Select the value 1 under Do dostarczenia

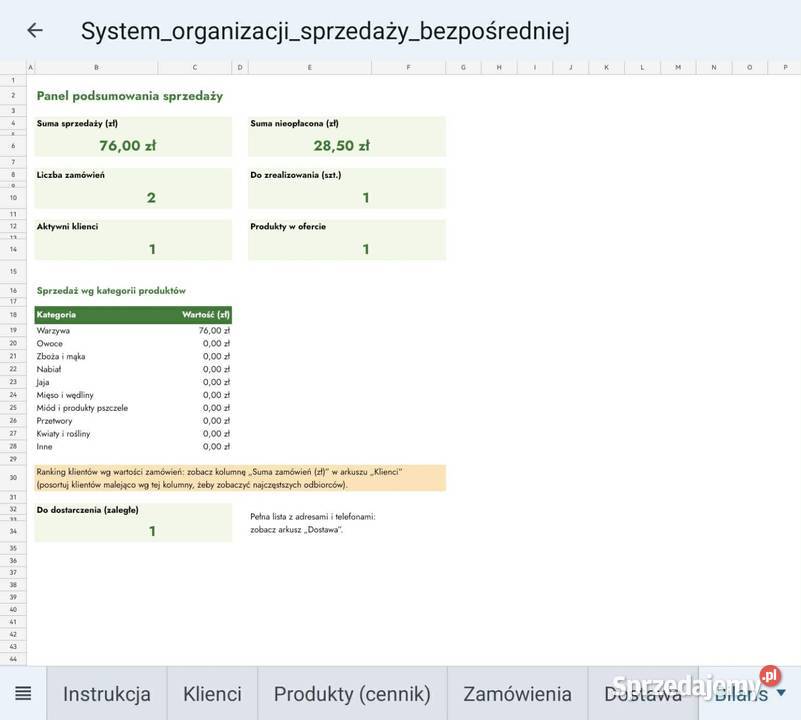click(x=152, y=531)
